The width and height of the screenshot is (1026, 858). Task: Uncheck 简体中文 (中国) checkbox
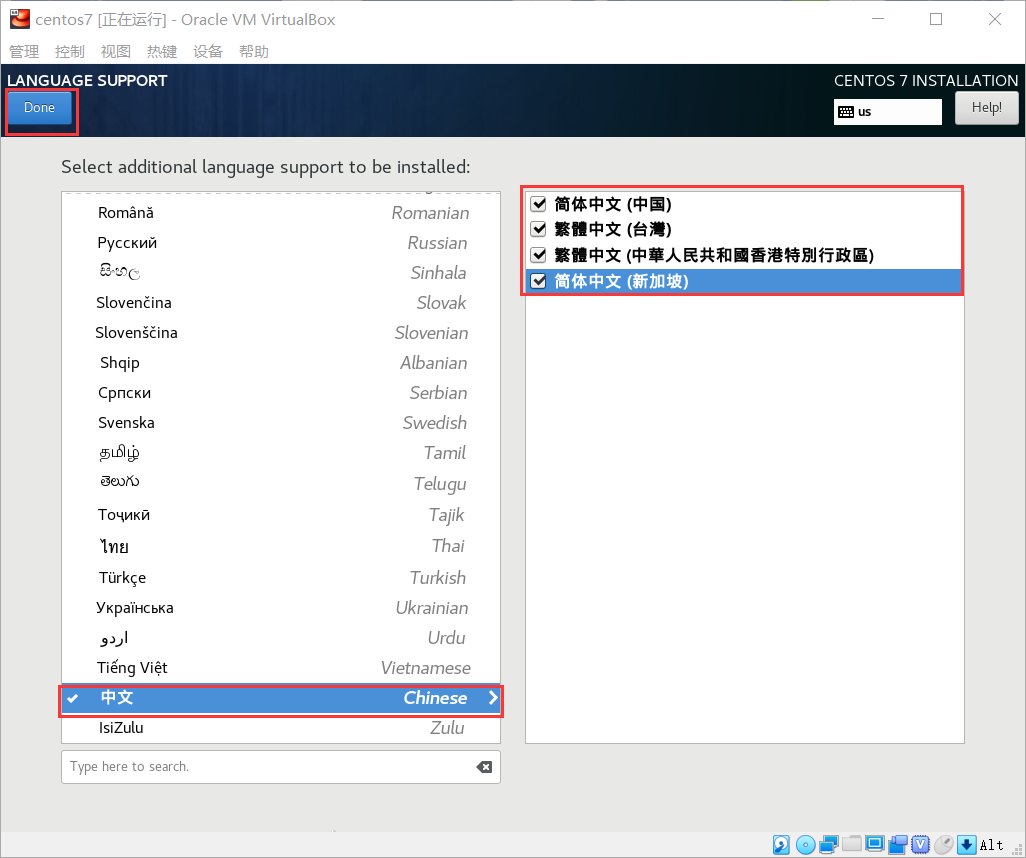(539, 204)
